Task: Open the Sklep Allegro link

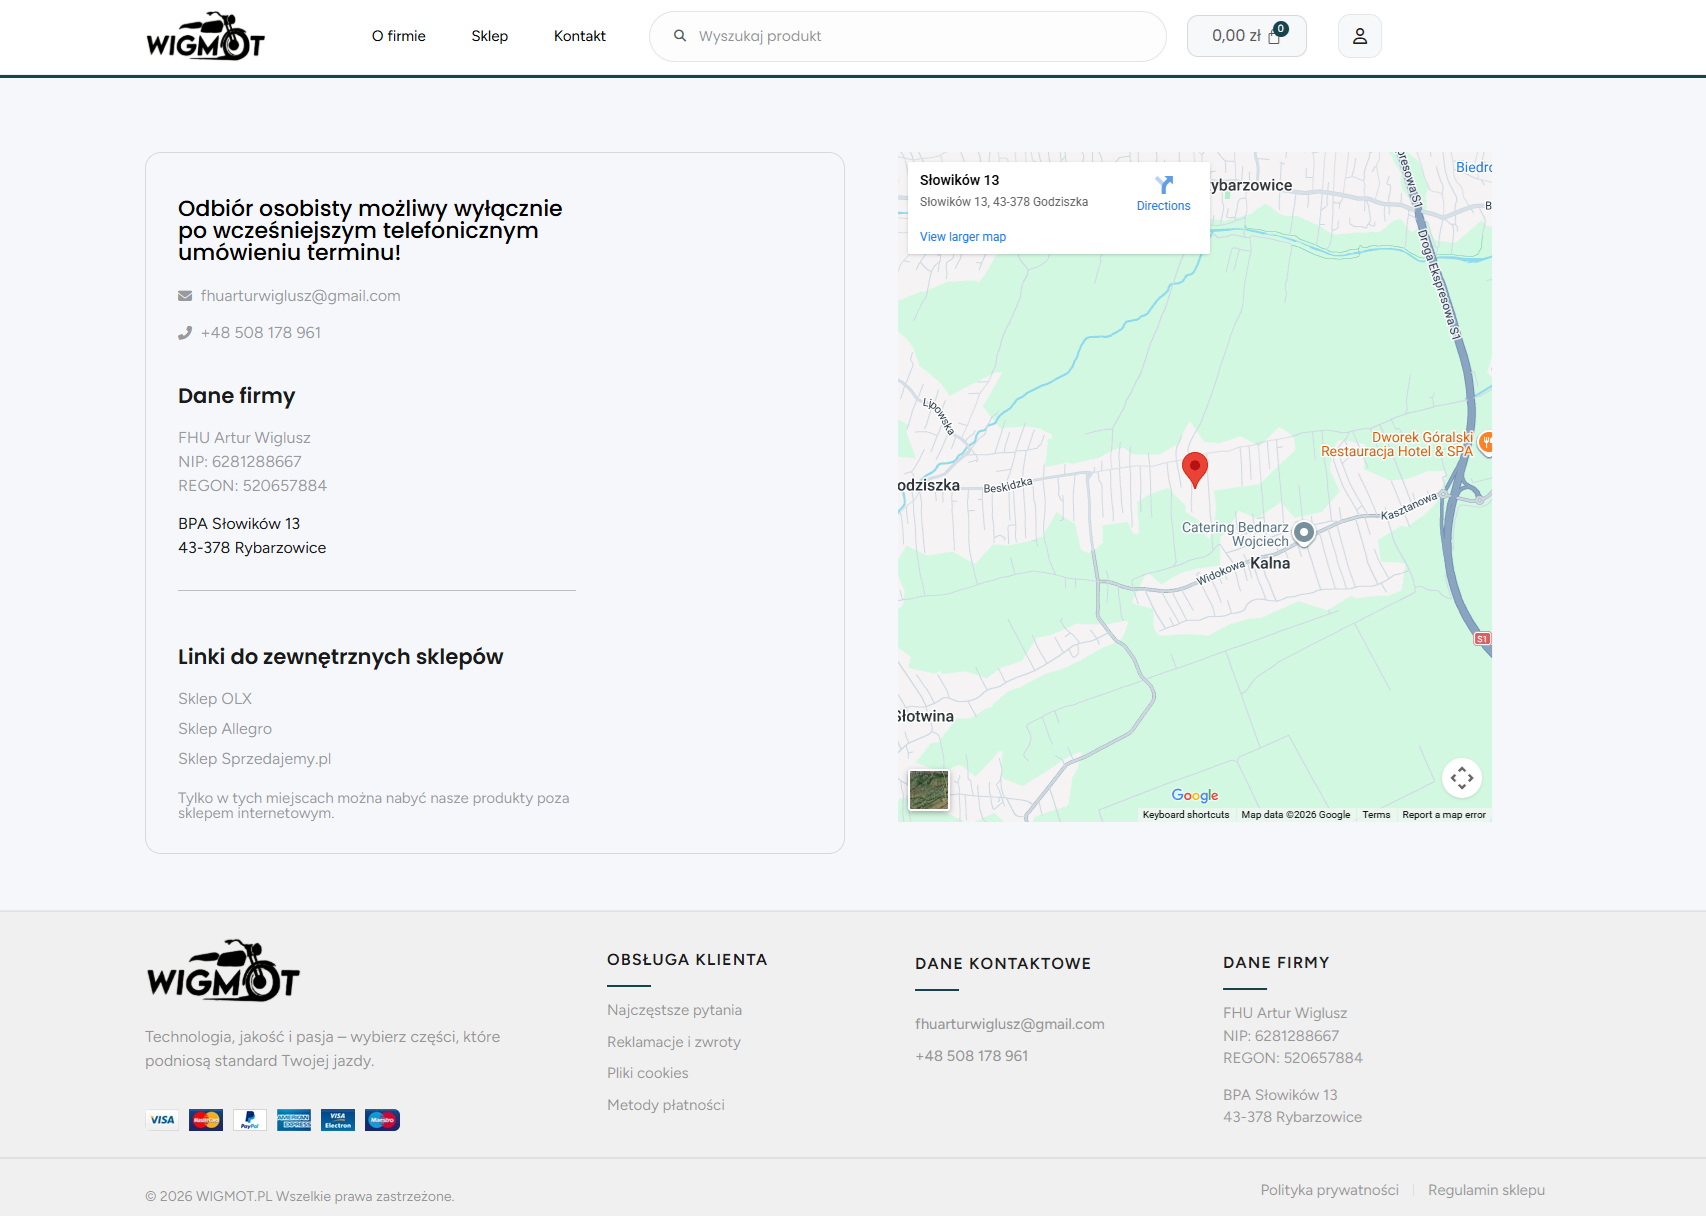Action: click(x=225, y=729)
